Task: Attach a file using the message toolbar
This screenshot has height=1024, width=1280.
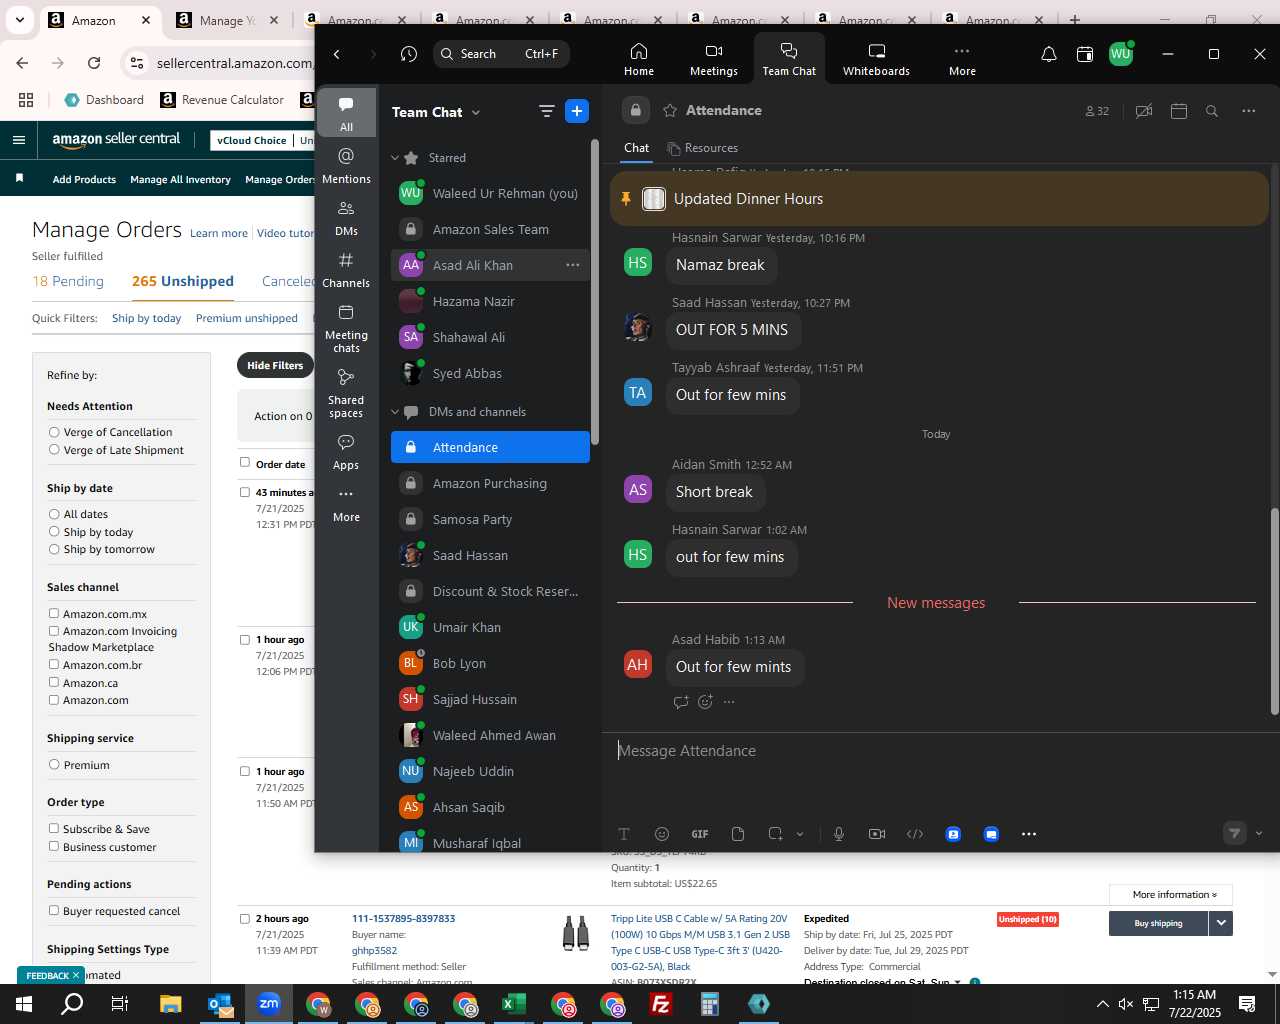Action: pyautogui.click(x=738, y=834)
